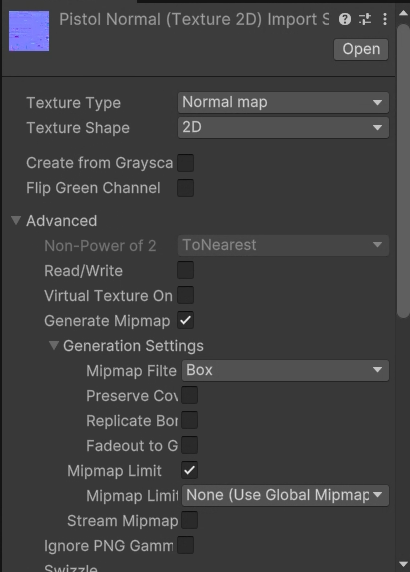
Task: Collapse the Generation Settings foldout
Action: coord(54,345)
